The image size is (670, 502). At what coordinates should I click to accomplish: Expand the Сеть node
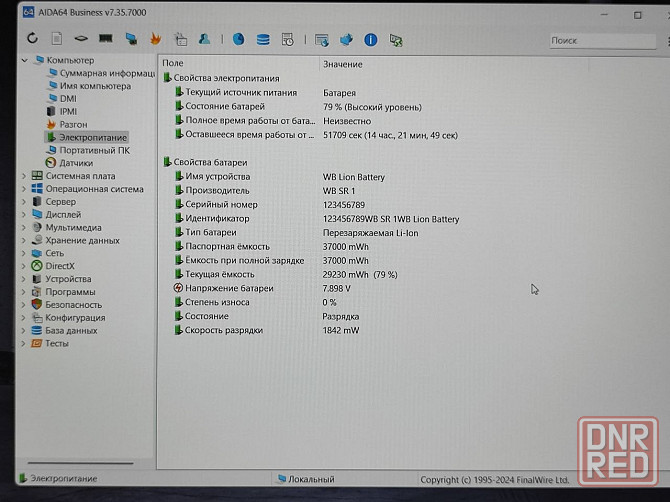click(24, 253)
